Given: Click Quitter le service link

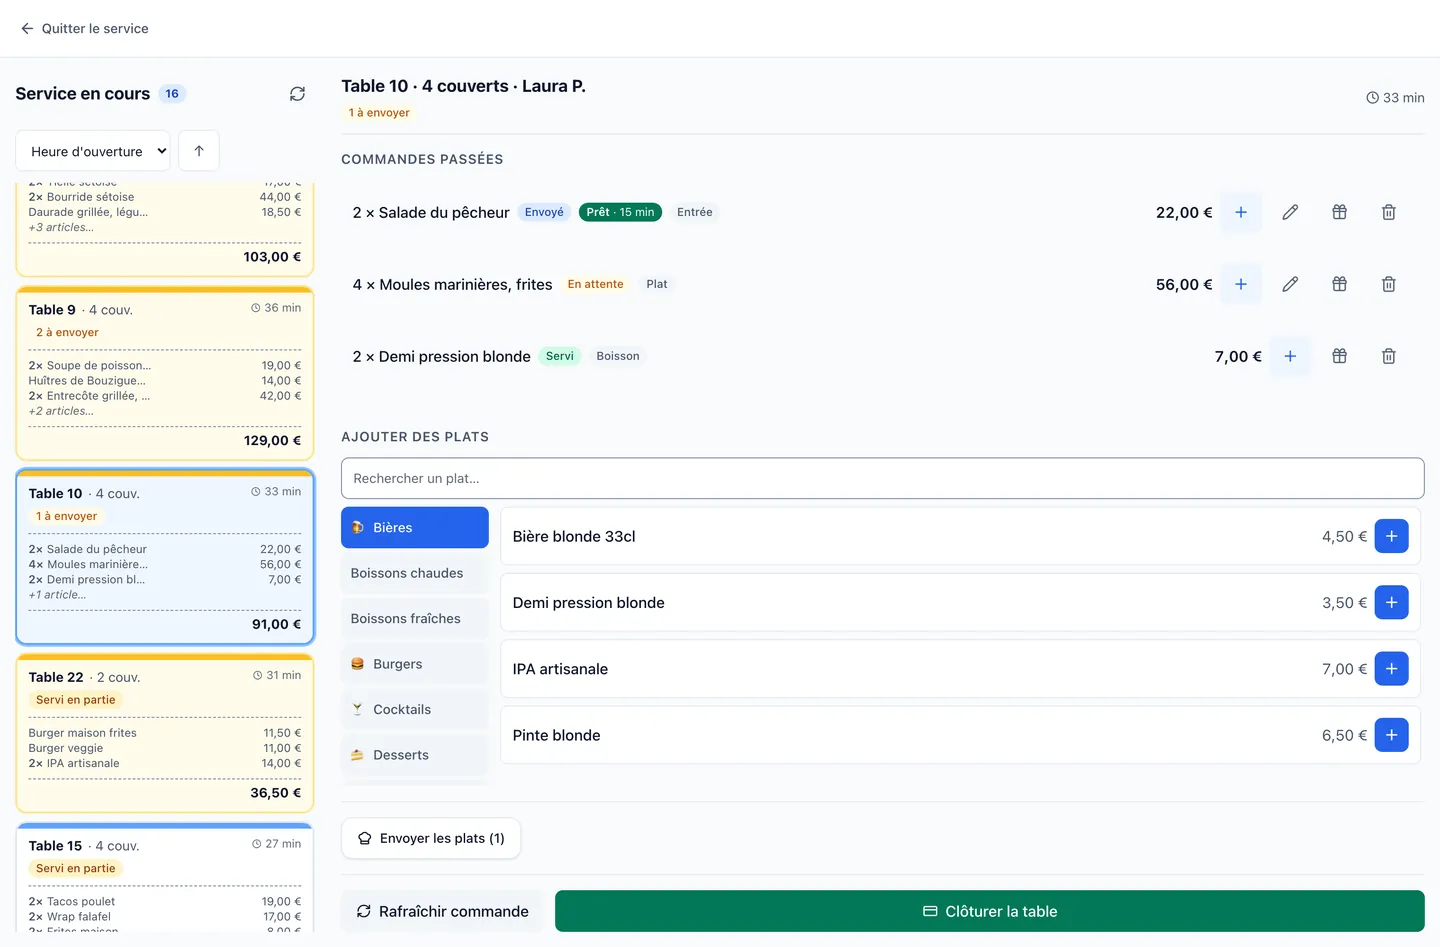Looking at the screenshot, I should [x=85, y=28].
